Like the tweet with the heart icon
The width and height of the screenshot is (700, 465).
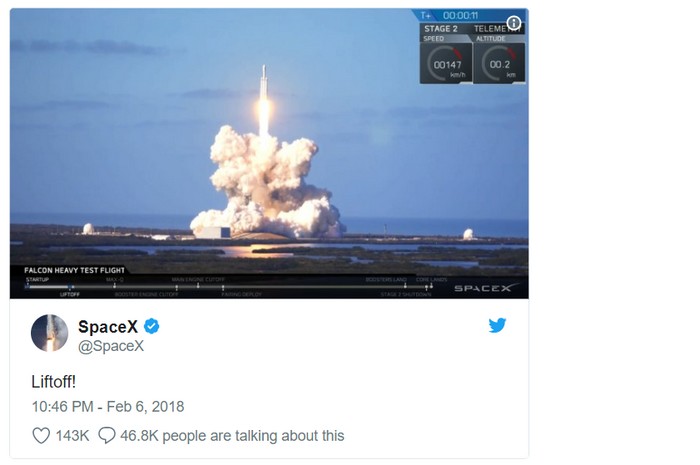(41, 436)
